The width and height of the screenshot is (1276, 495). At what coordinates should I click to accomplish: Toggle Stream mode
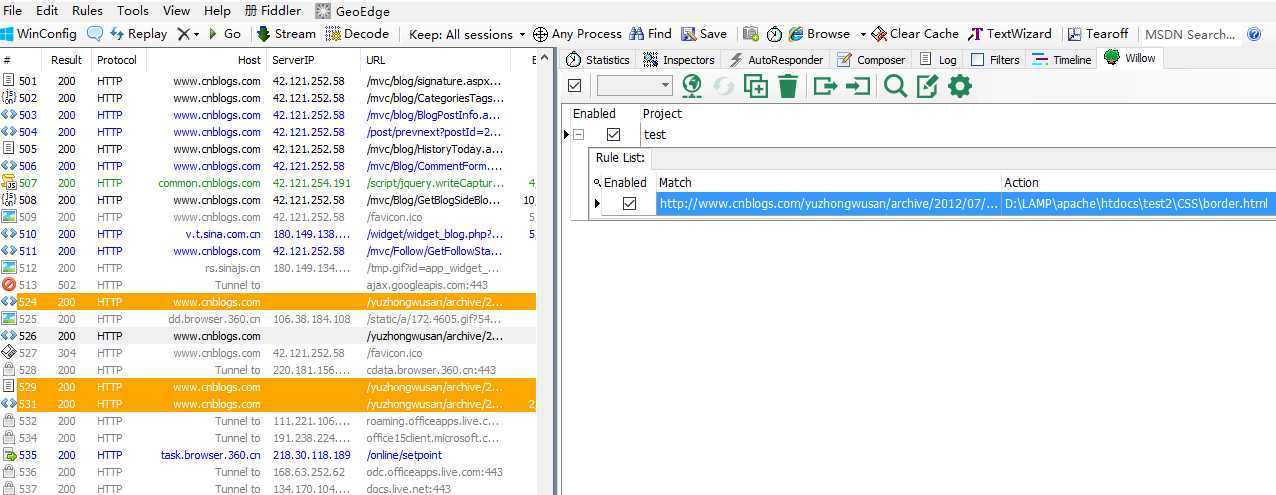(x=286, y=33)
